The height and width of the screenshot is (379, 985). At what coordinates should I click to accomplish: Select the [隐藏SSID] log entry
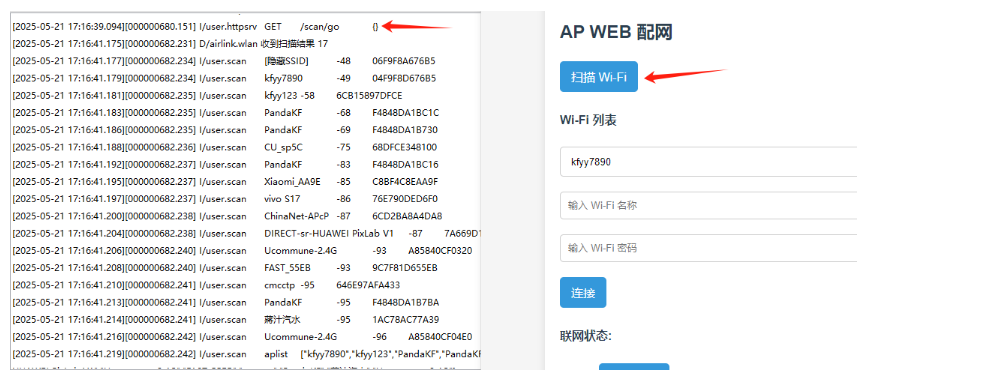coord(224,61)
